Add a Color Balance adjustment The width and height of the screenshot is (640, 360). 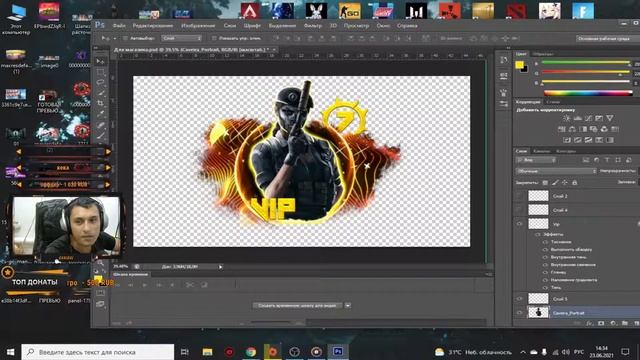572,129
